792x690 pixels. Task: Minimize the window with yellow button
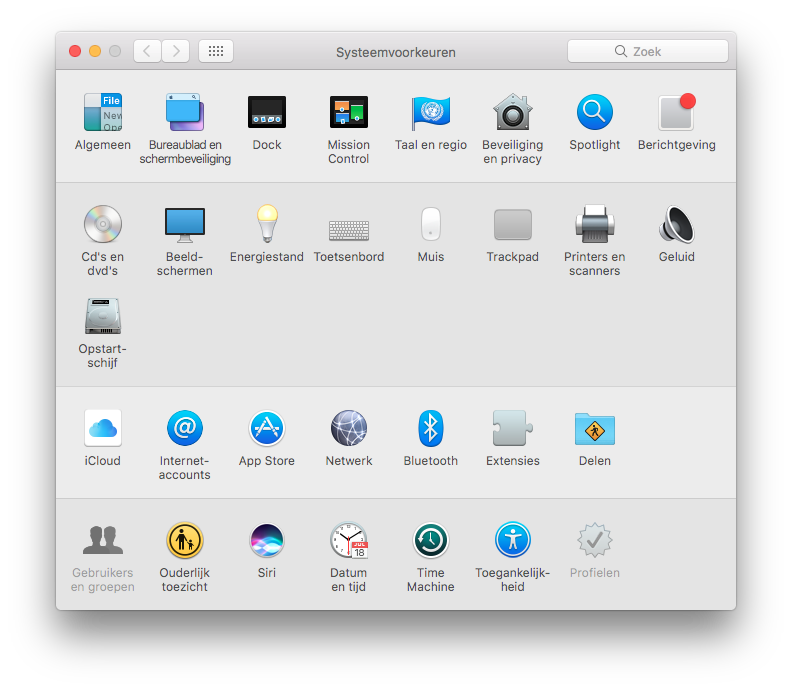(x=95, y=51)
